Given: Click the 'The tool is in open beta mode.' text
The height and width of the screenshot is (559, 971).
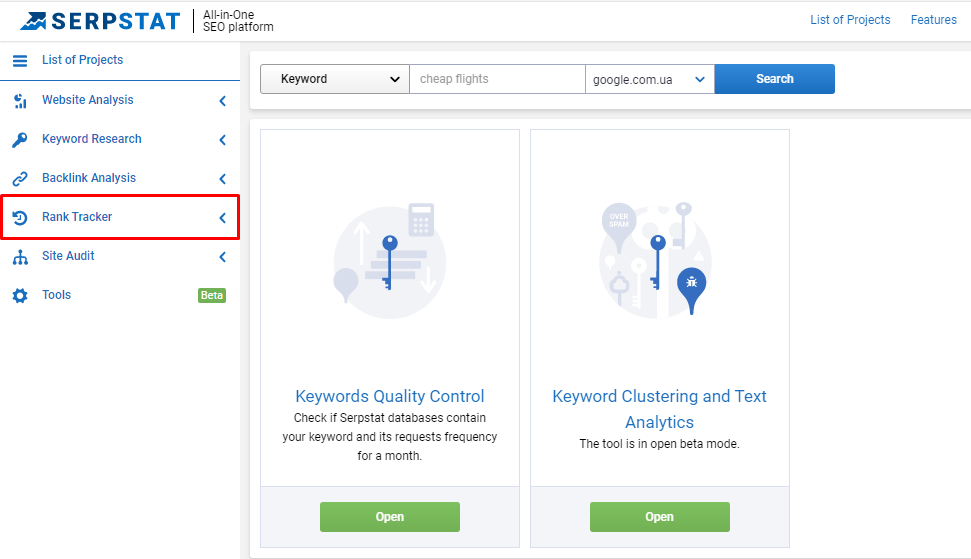Looking at the screenshot, I should point(660,444).
